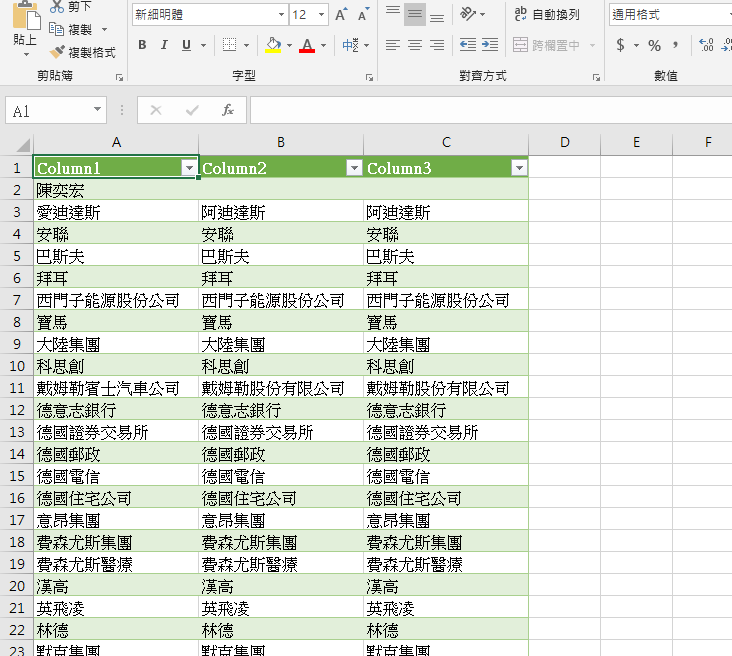Click enter checkmark in formula bar
The image size is (732, 656).
click(192, 110)
